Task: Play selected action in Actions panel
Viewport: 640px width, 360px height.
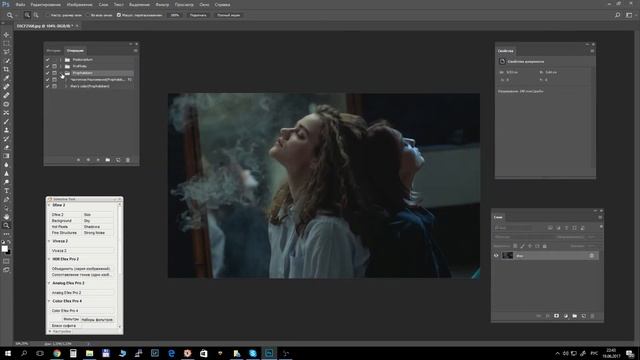Action: click(x=98, y=160)
